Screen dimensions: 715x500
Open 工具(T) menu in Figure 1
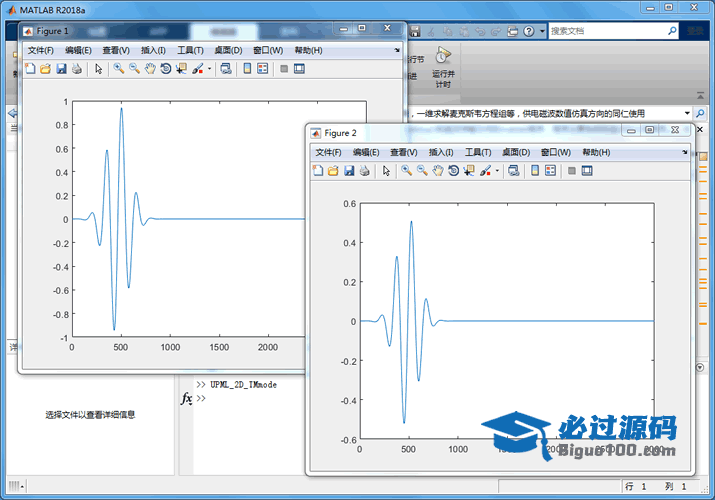tap(190, 51)
